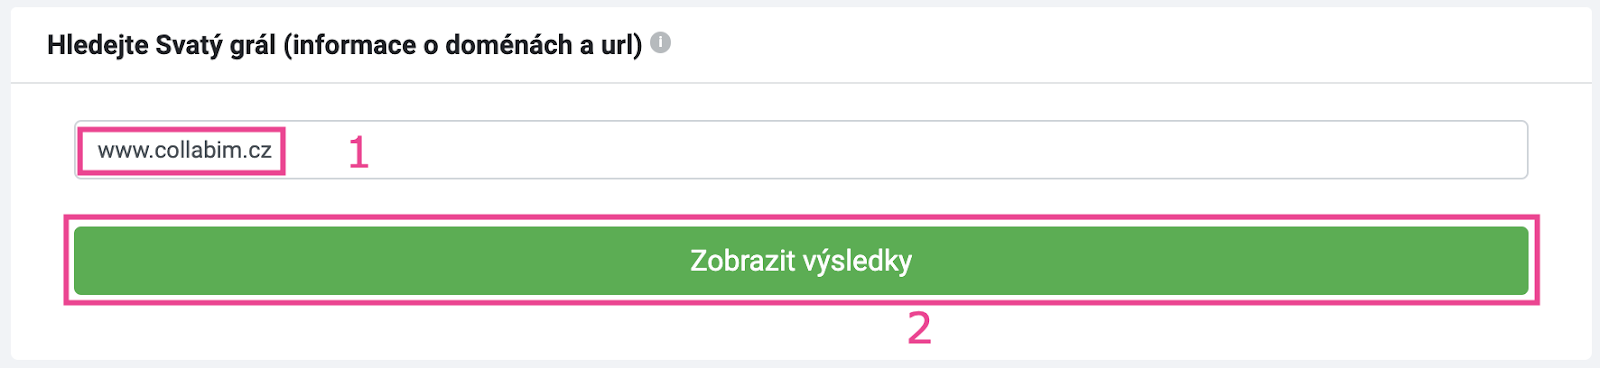This screenshot has width=1600, height=368.
Task: Click the www.collabim.cz text in the field
Action: tap(184, 150)
